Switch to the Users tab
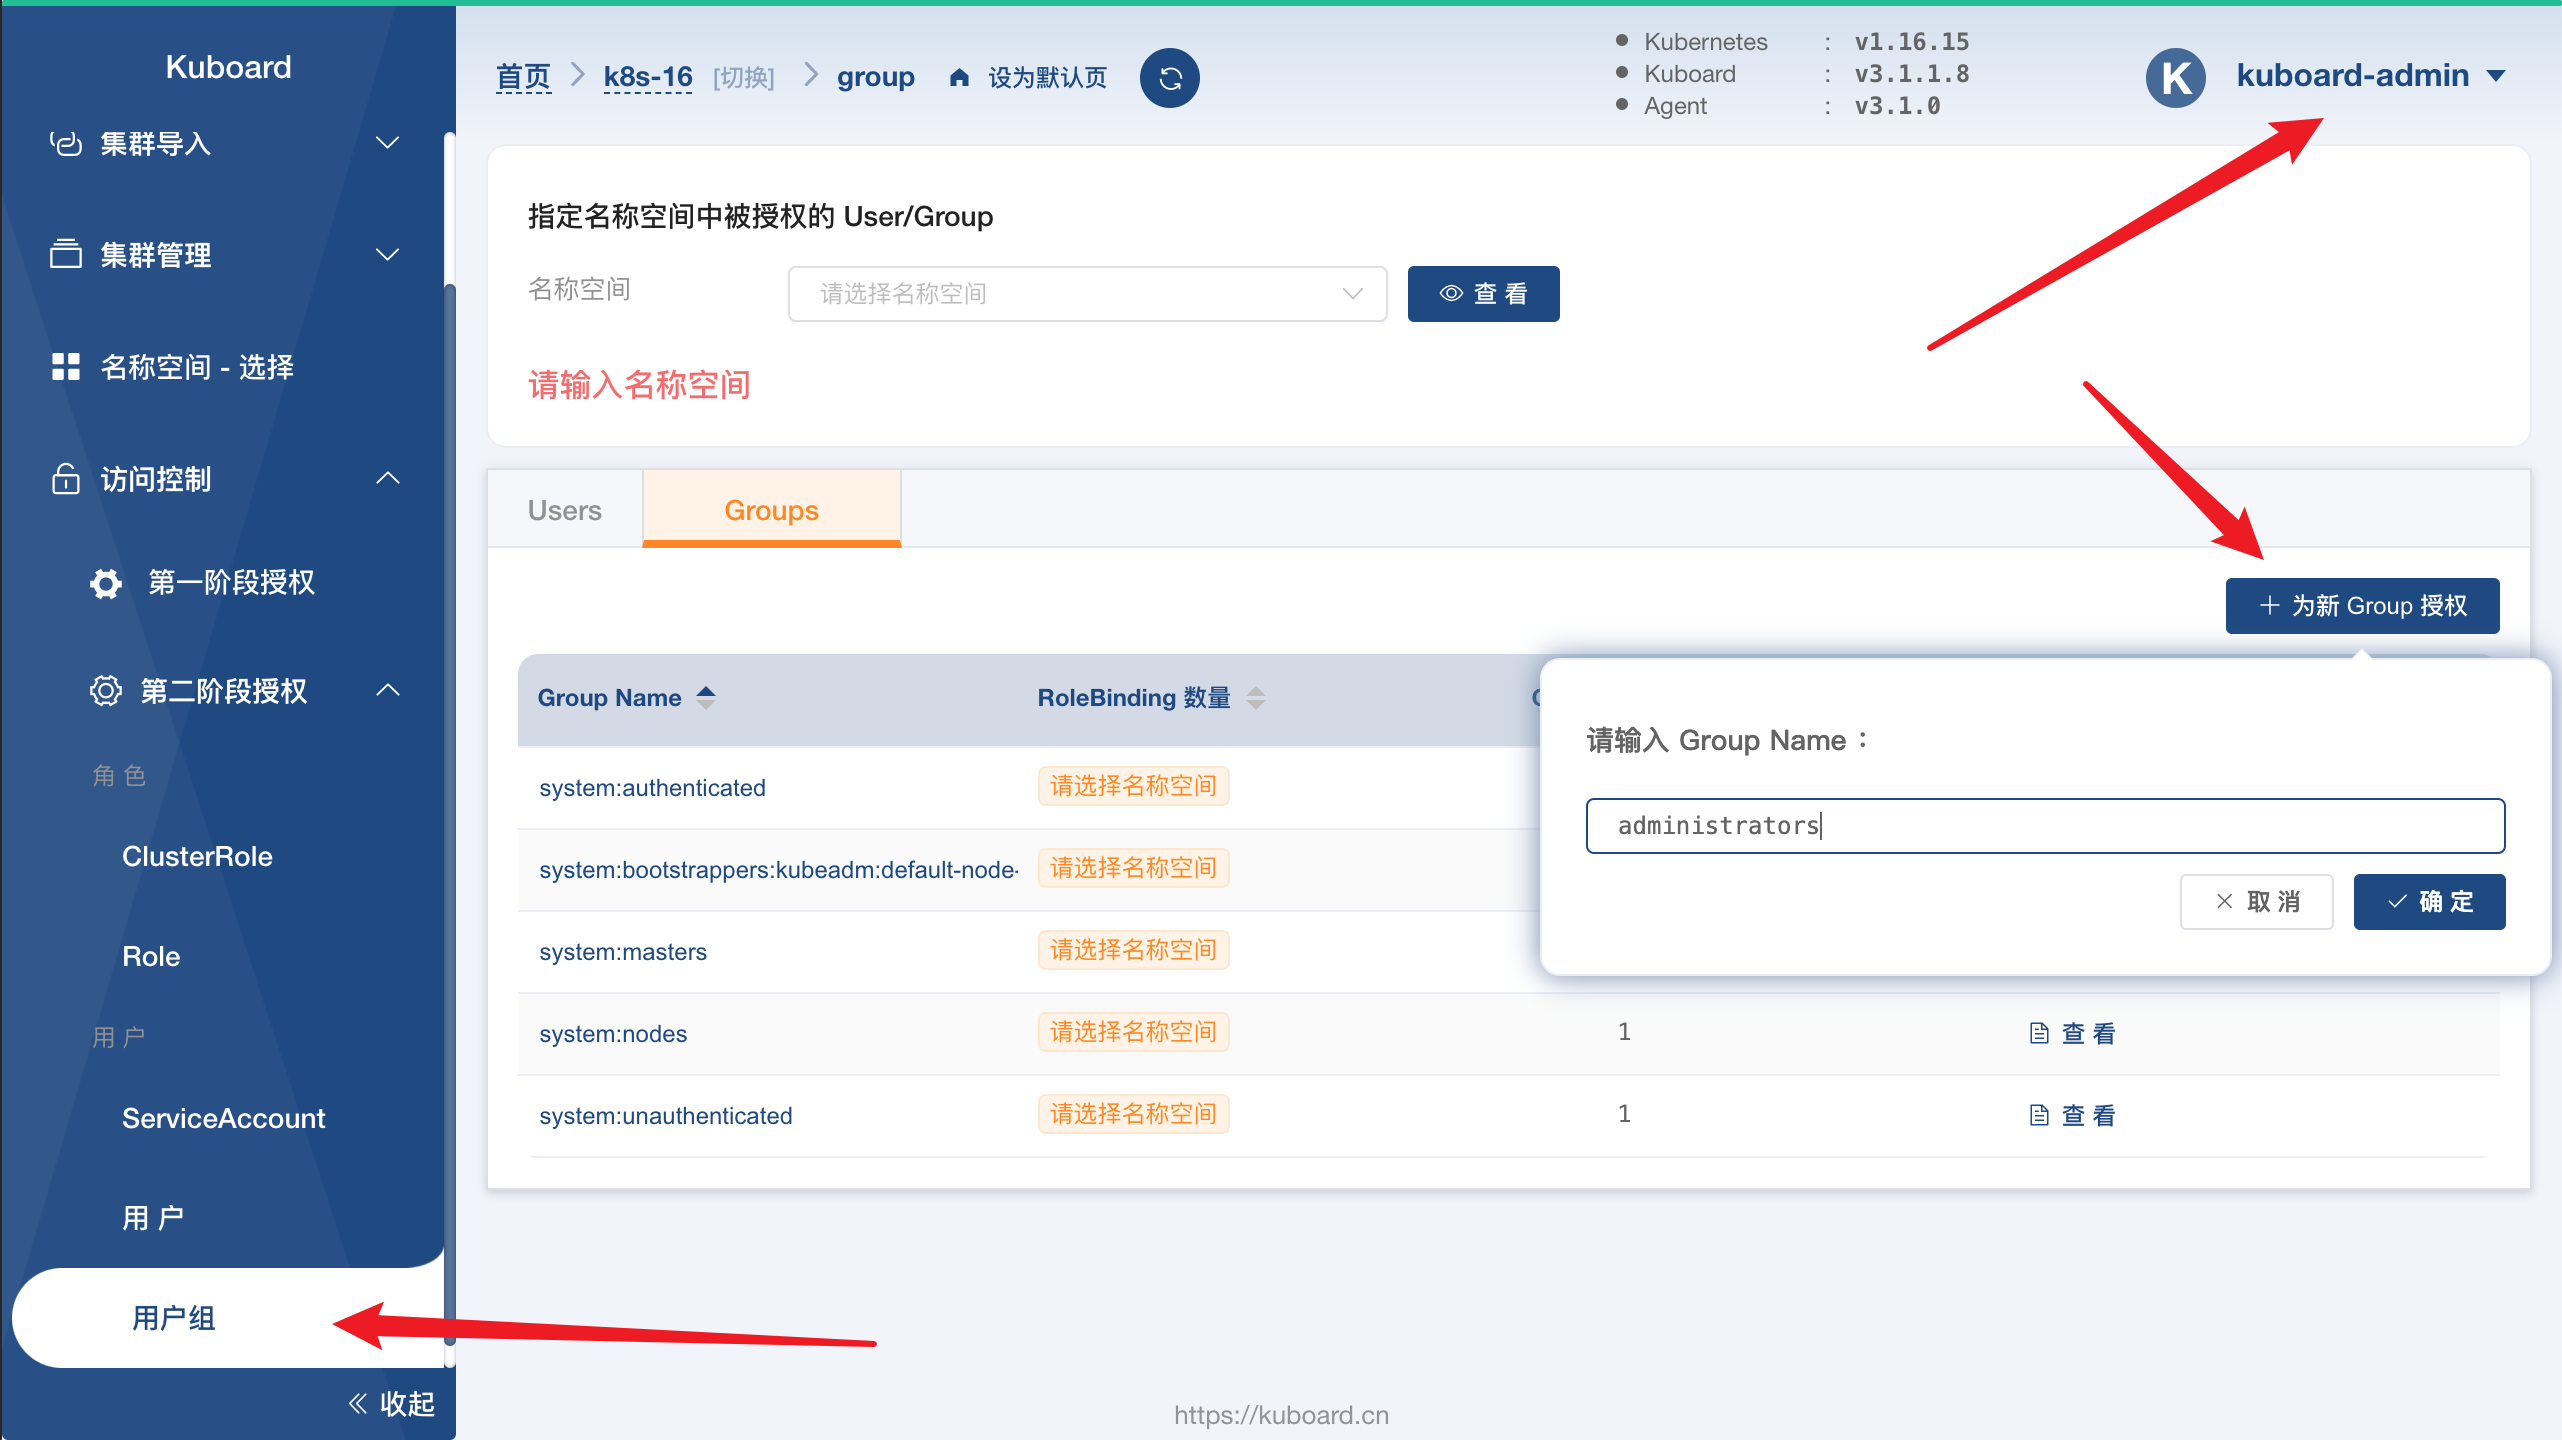This screenshot has width=2562, height=1440. [565, 510]
